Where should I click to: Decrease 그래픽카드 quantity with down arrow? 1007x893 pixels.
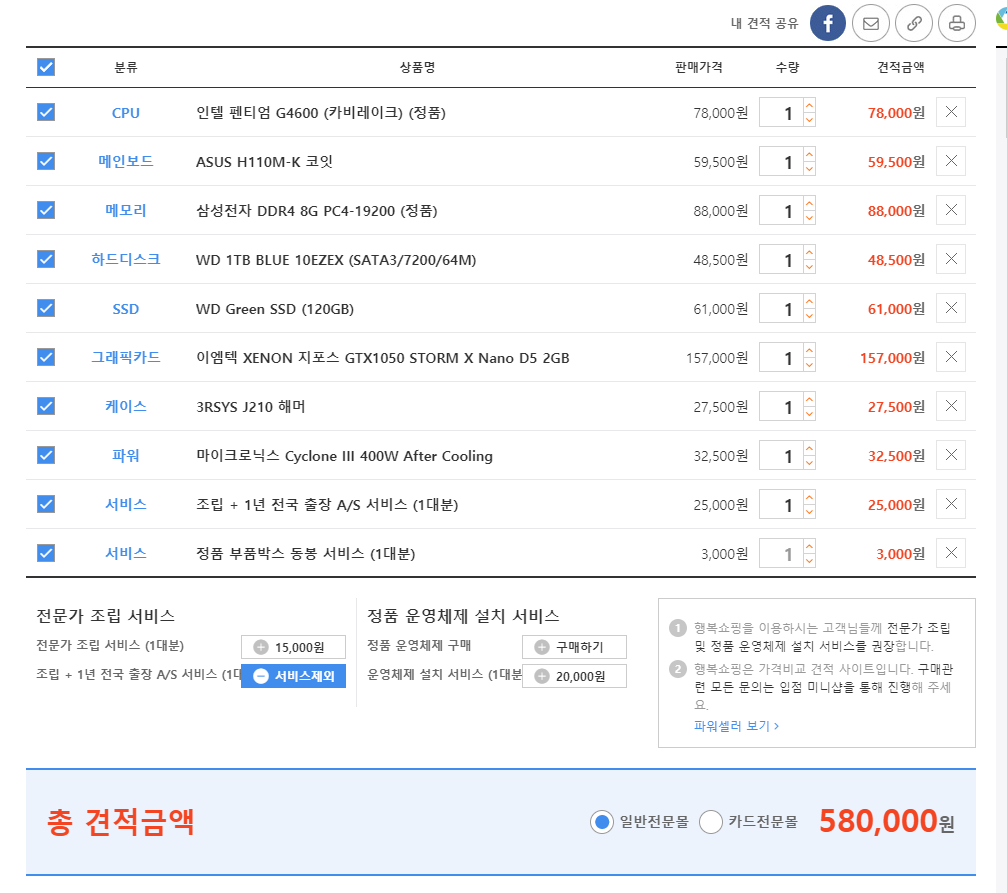point(809,364)
